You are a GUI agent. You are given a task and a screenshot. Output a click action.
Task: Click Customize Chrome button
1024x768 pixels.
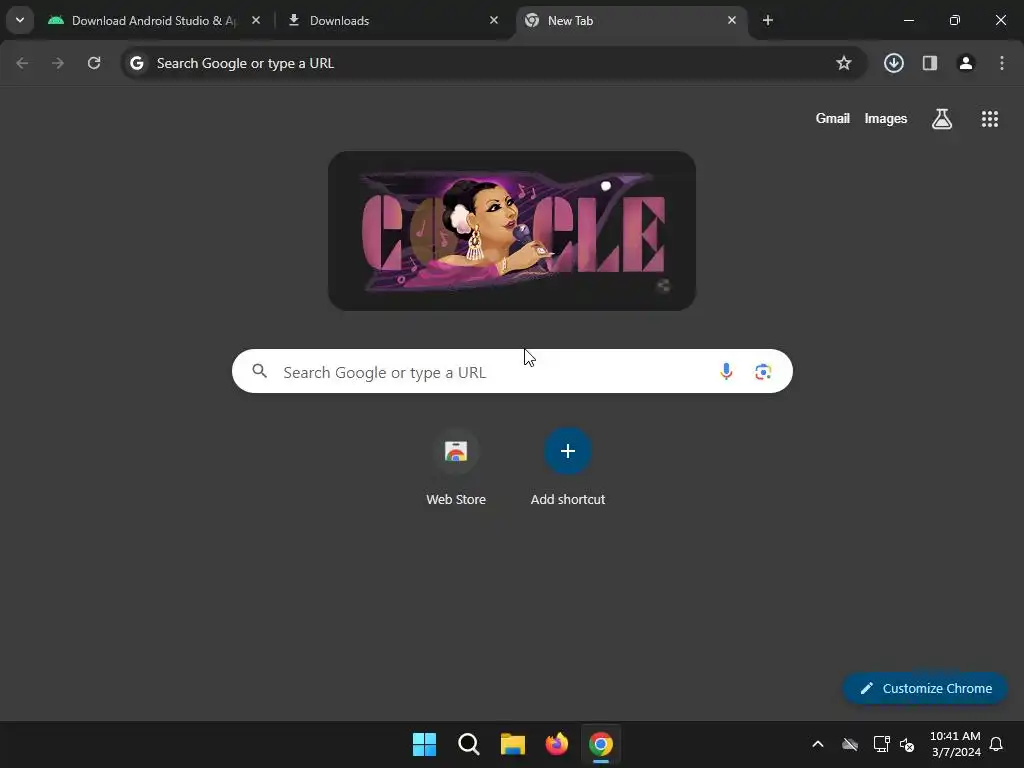click(x=925, y=688)
